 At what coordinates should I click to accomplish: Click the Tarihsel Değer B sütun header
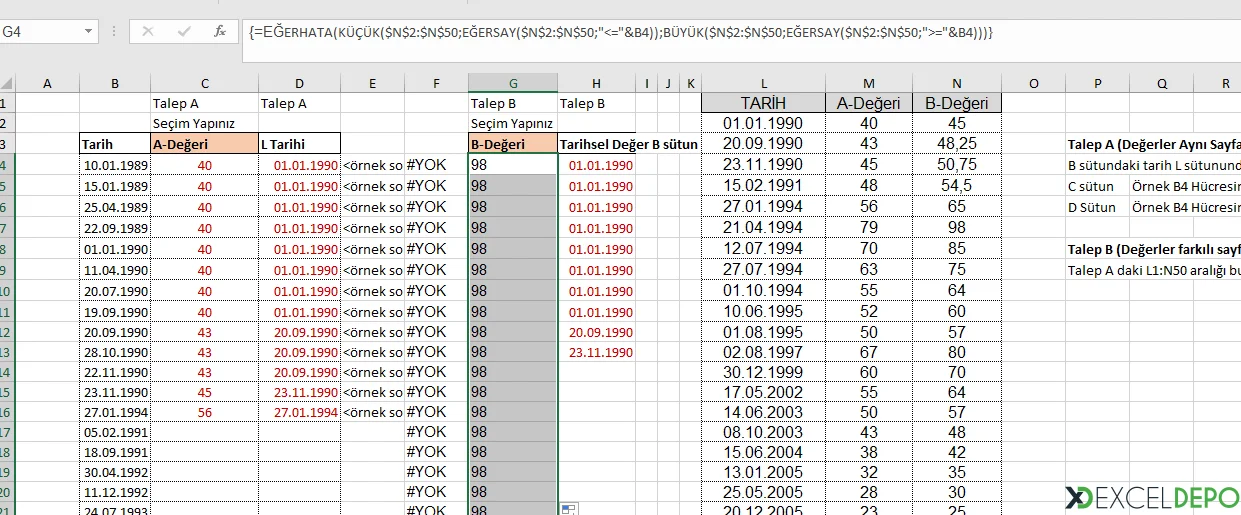point(628,144)
